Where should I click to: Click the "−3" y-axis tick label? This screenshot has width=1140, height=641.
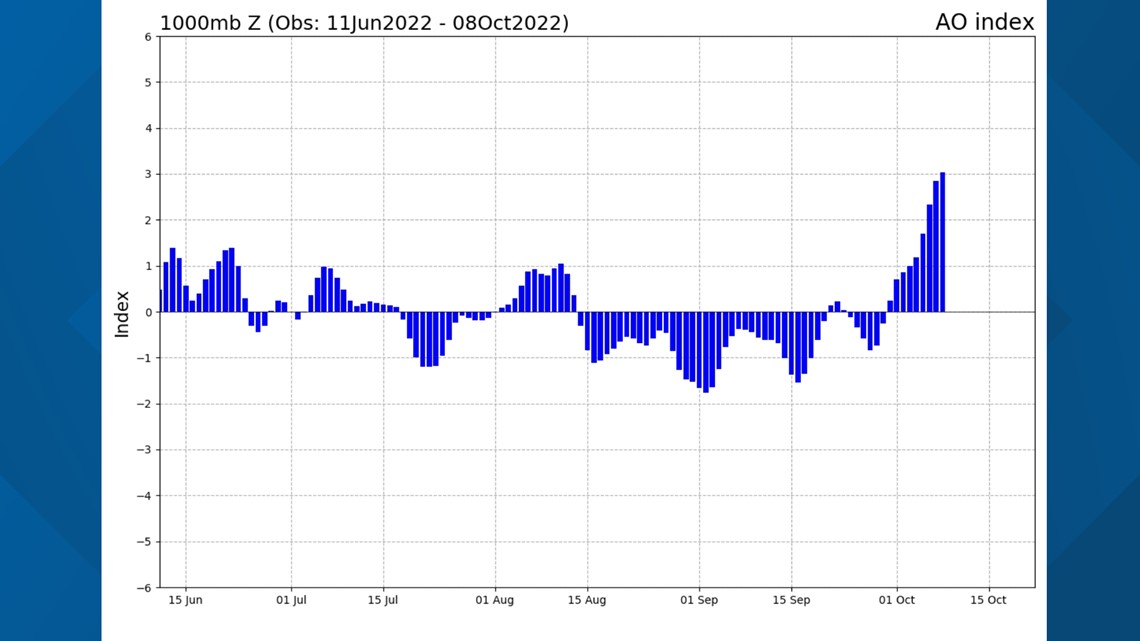click(x=144, y=450)
